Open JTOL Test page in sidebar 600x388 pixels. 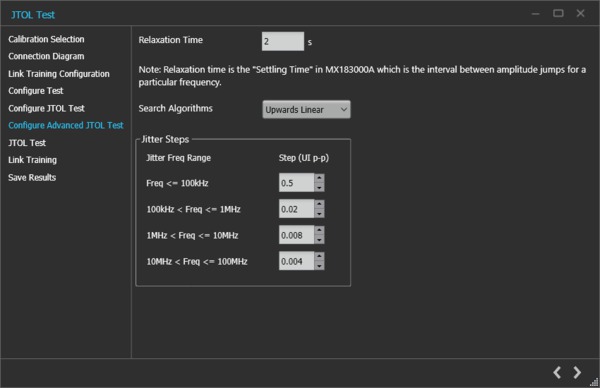click(27, 143)
